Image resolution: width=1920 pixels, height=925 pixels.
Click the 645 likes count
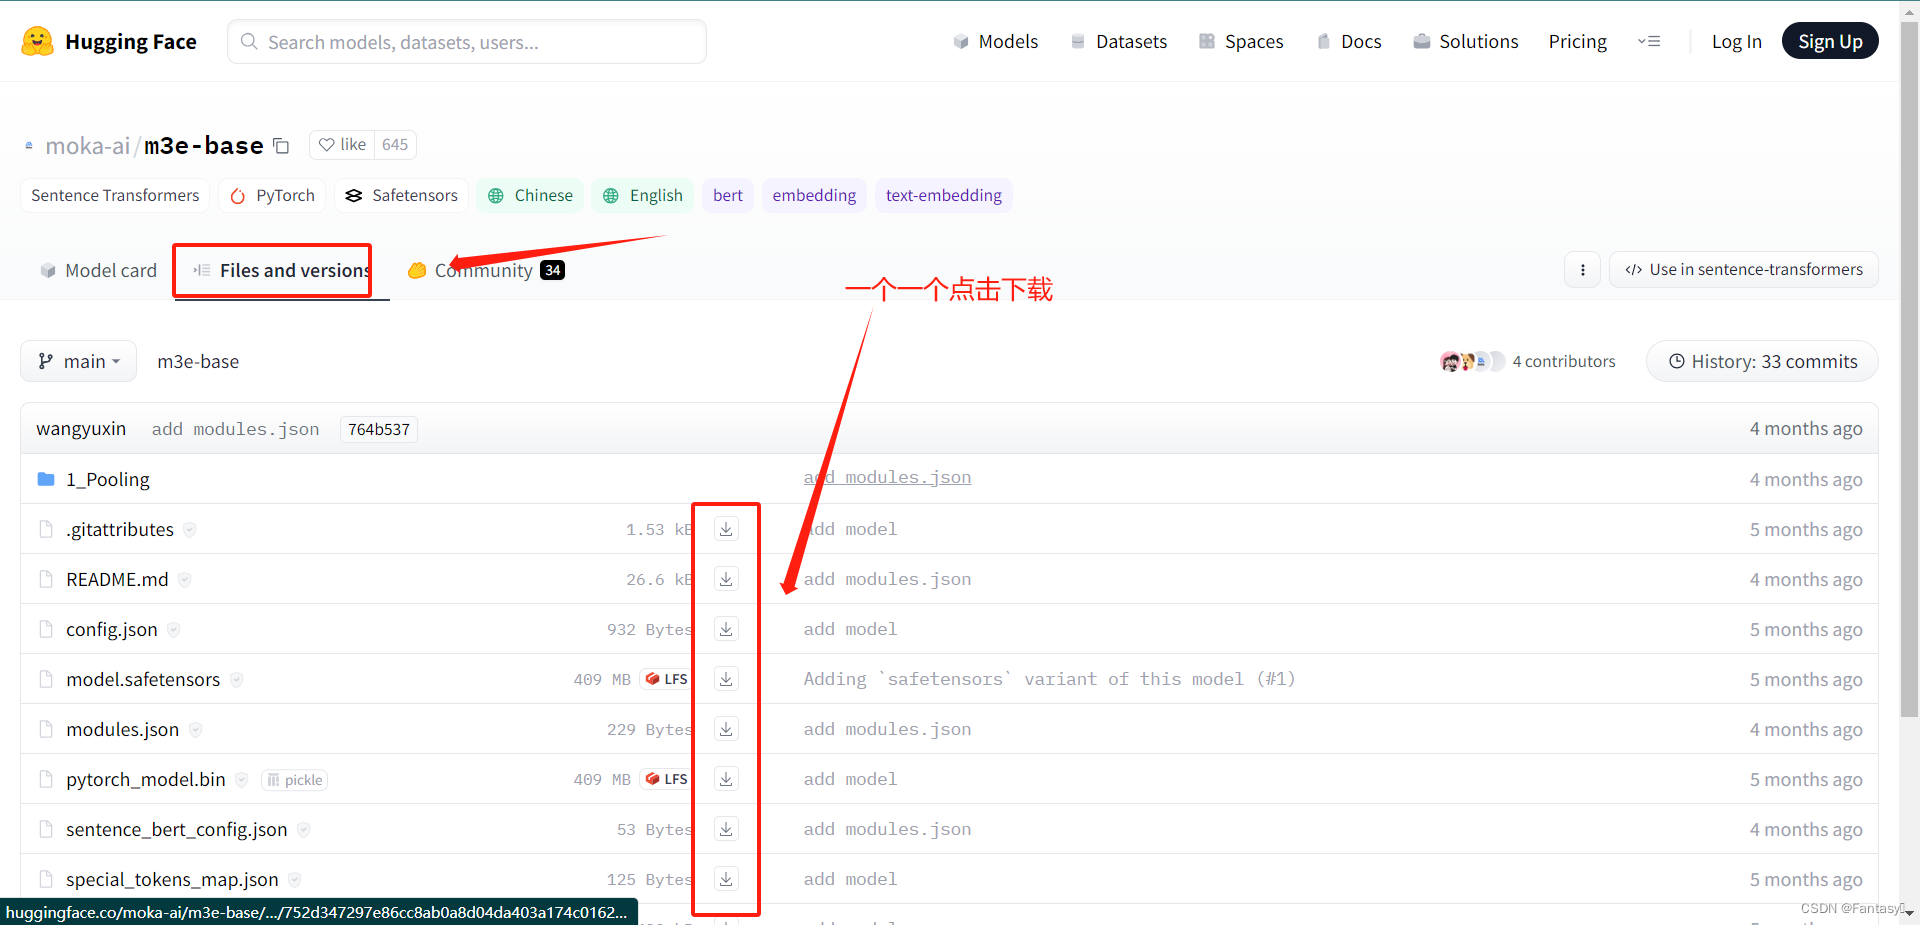(x=395, y=145)
